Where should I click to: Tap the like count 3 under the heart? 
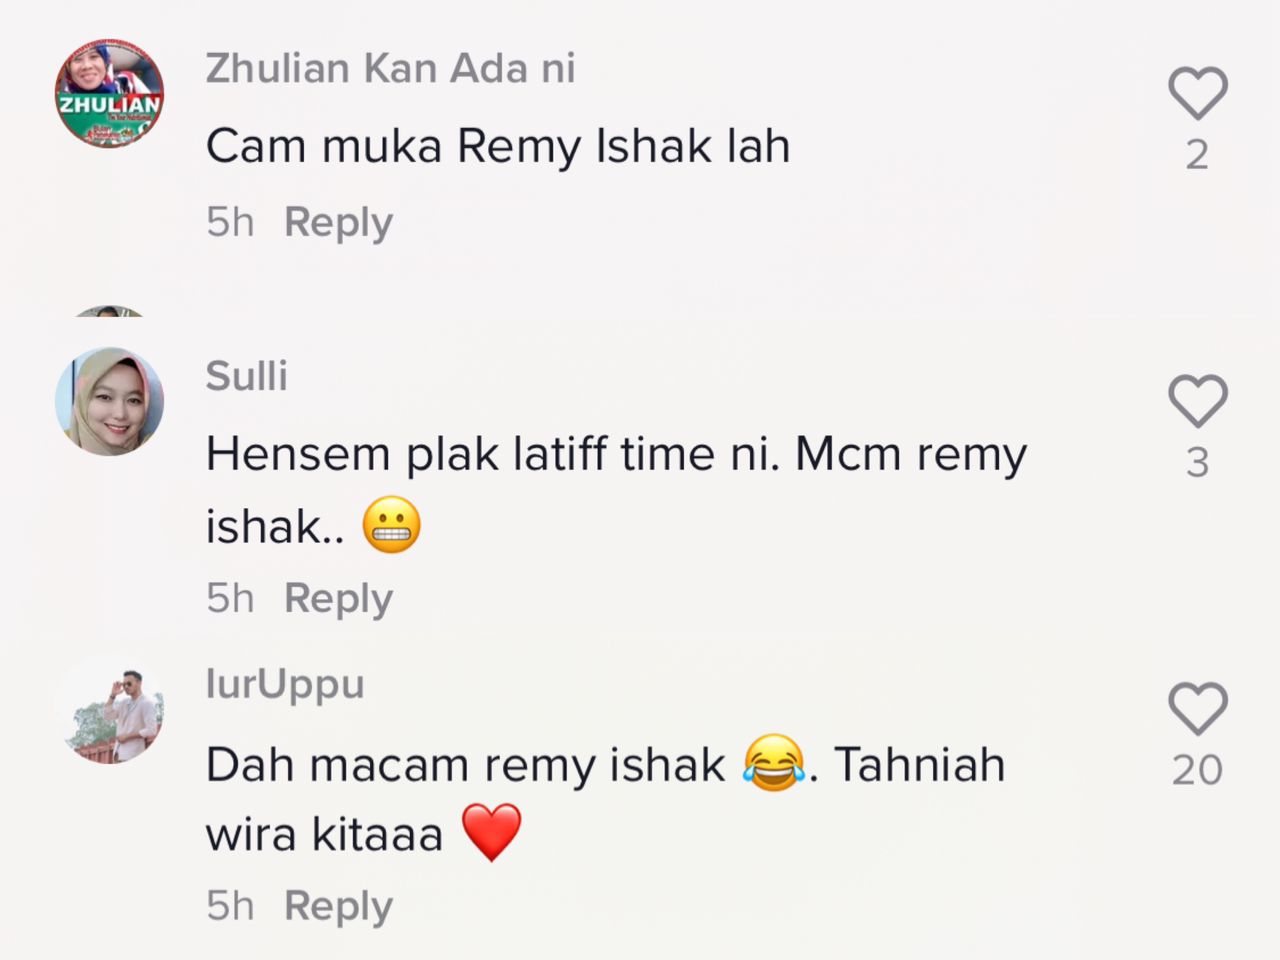point(1198,462)
